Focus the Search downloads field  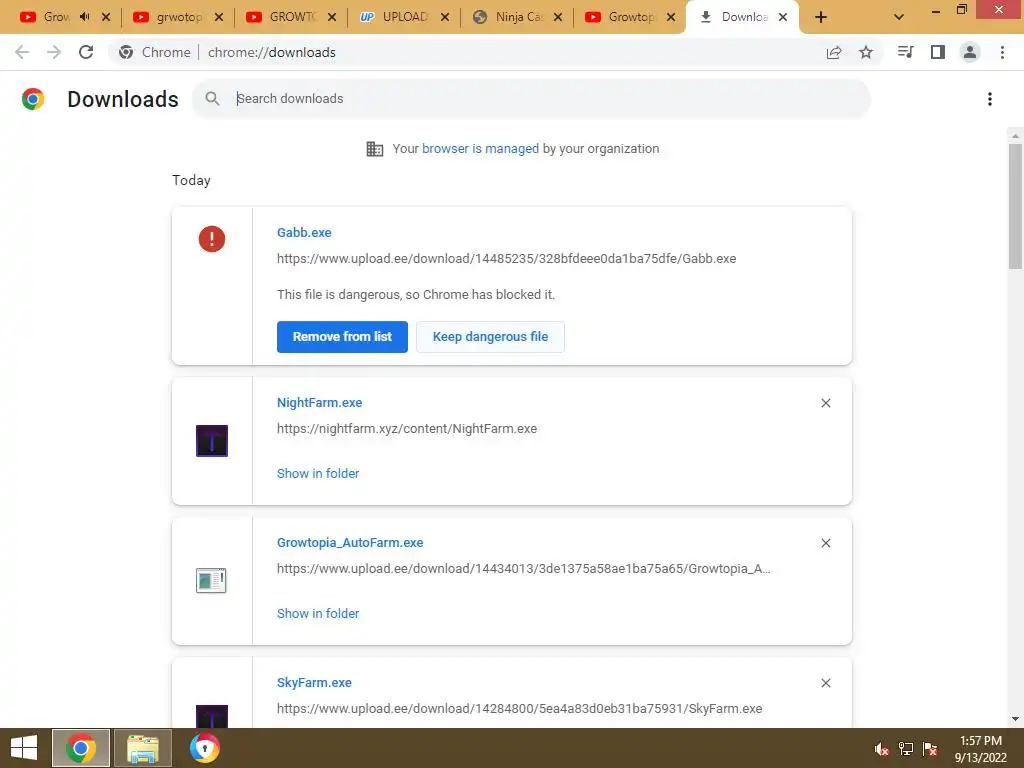tap(531, 99)
